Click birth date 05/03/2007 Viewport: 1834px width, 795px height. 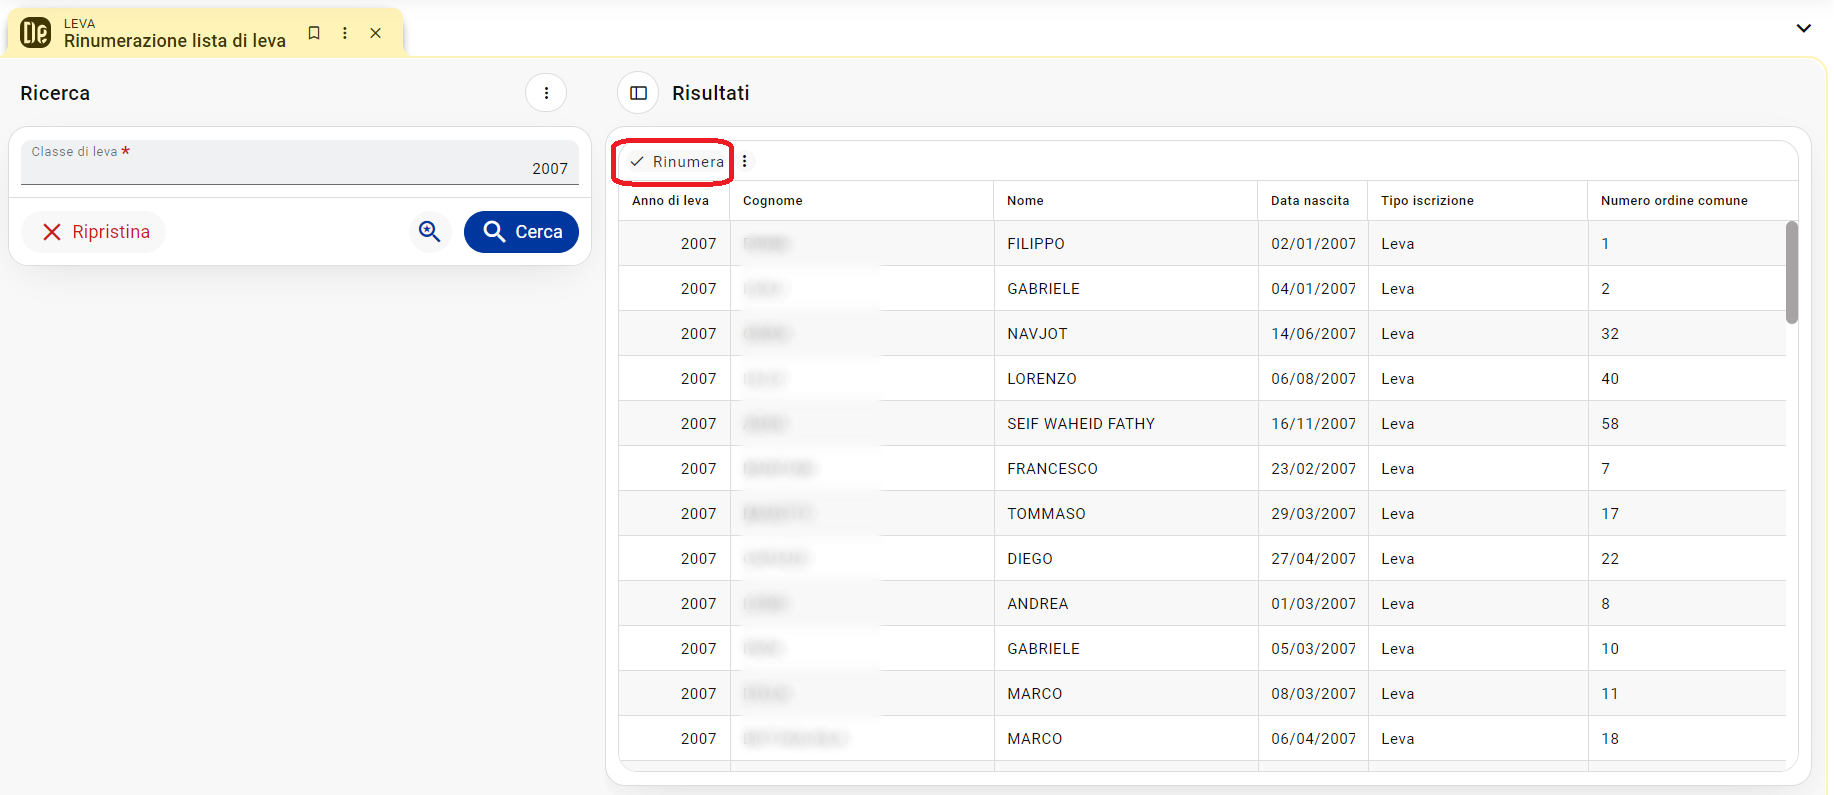pos(1314,649)
